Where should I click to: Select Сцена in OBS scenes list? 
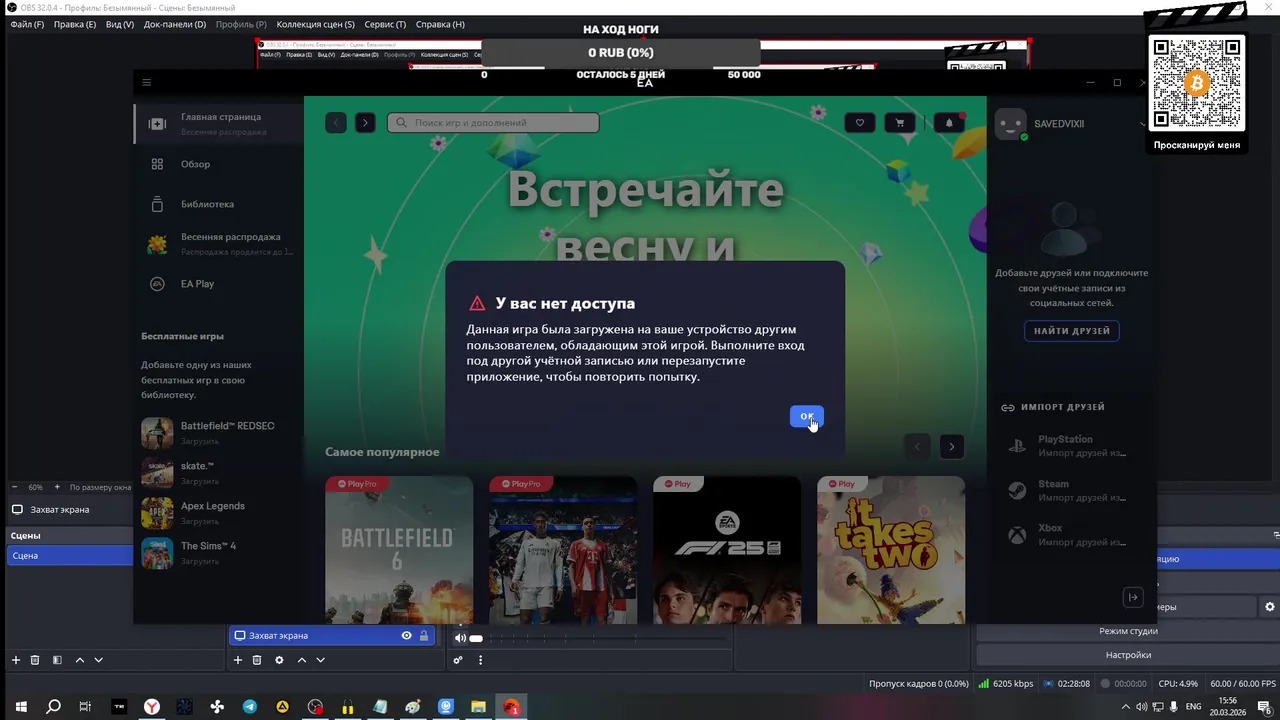pyautogui.click(x=70, y=555)
